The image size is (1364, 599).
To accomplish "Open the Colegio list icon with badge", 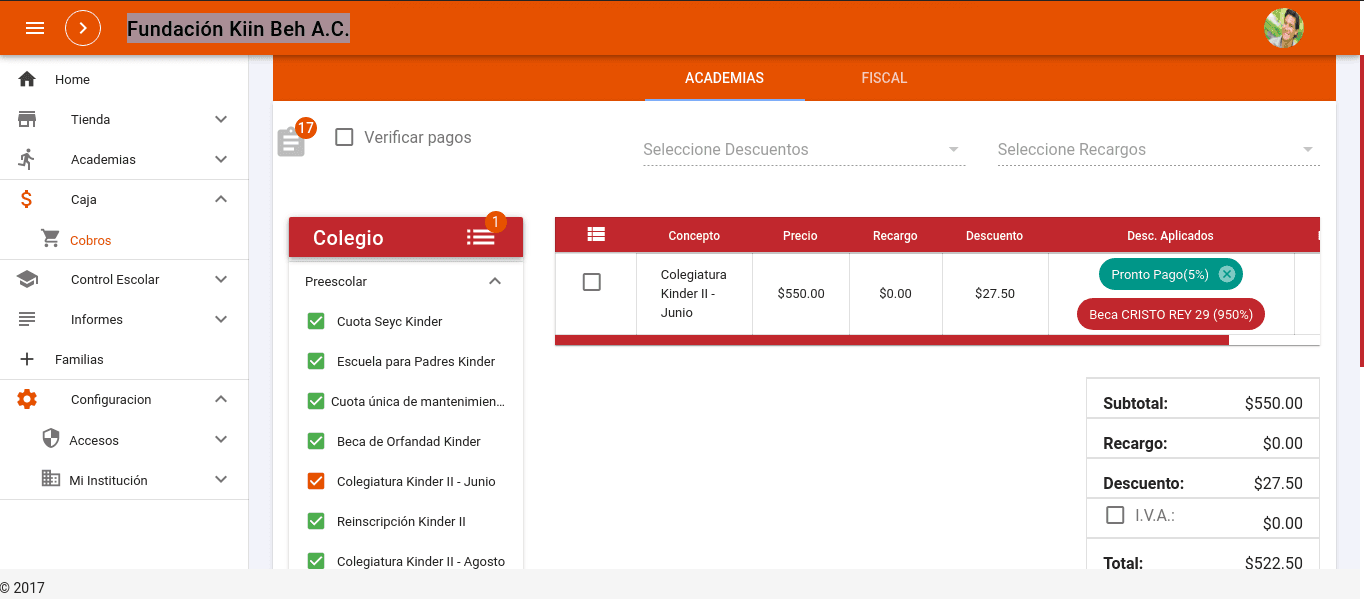I will pyautogui.click(x=480, y=237).
